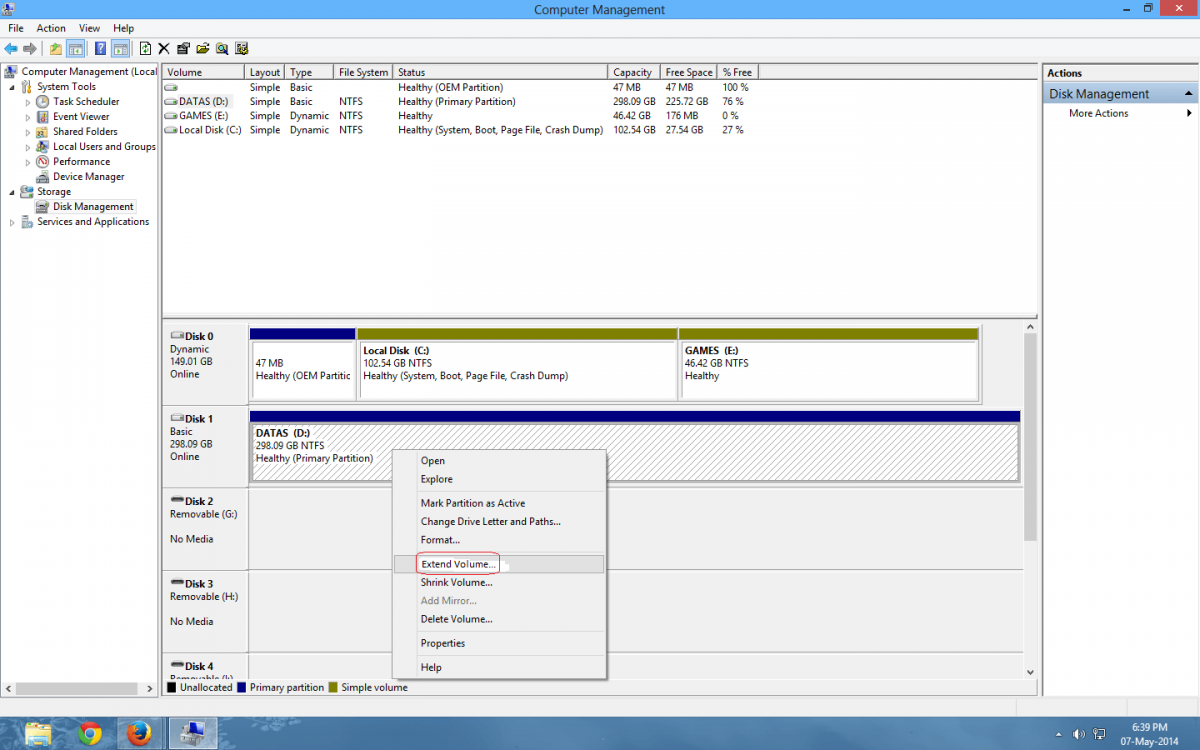
Task: Click the Help question-mark toolbar icon
Action: (99, 48)
